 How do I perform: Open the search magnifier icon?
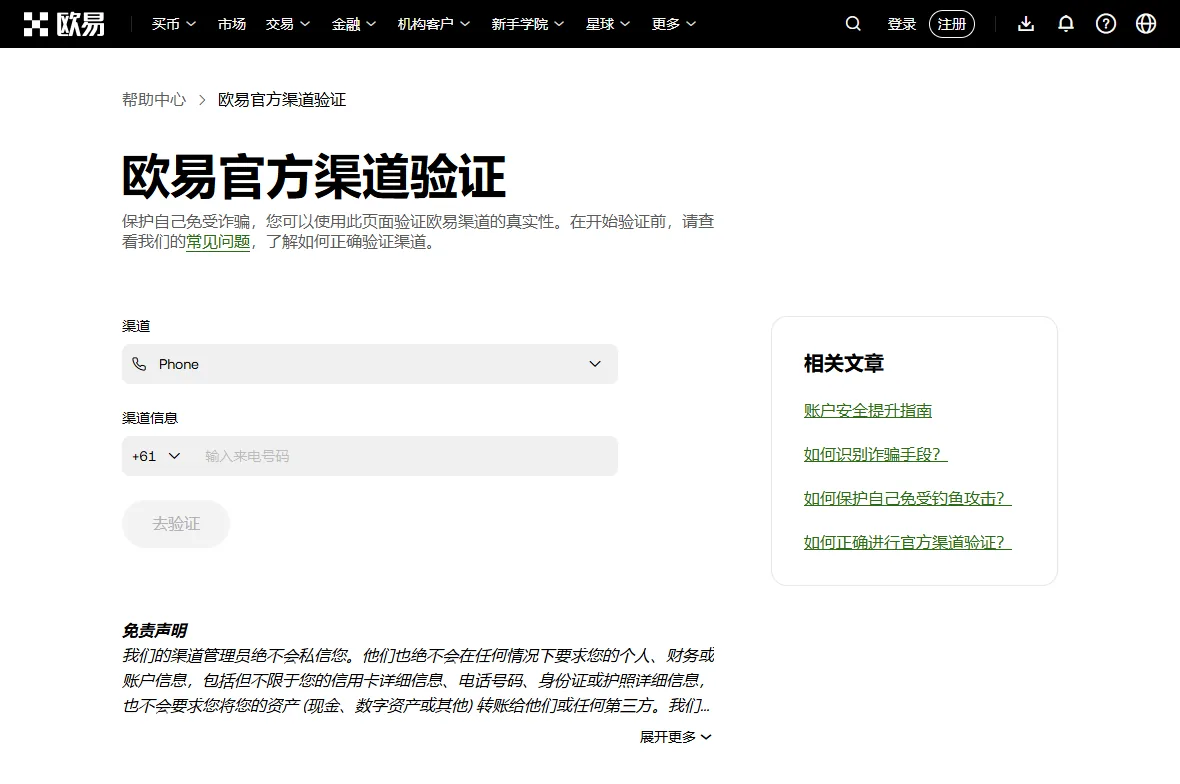[853, 24]
